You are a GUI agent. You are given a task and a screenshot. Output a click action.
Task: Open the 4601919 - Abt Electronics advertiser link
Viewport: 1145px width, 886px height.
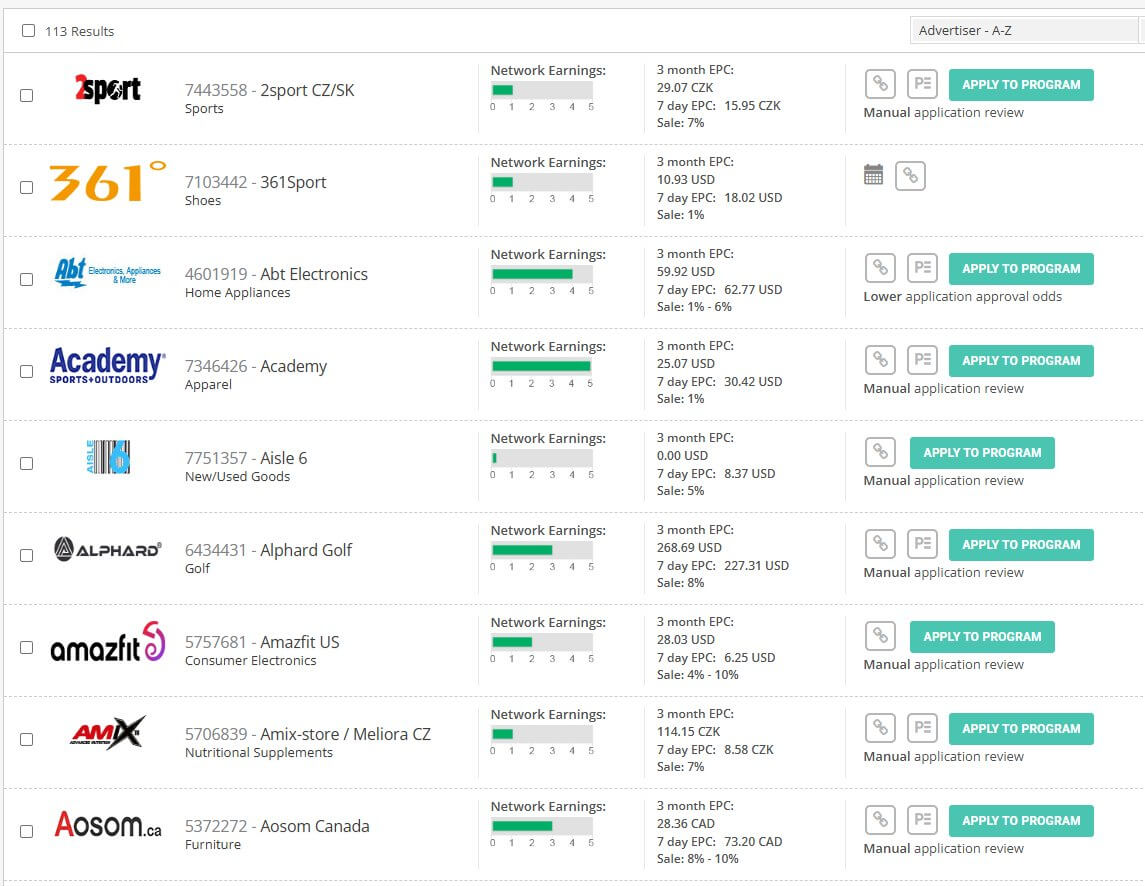[276, 274]
